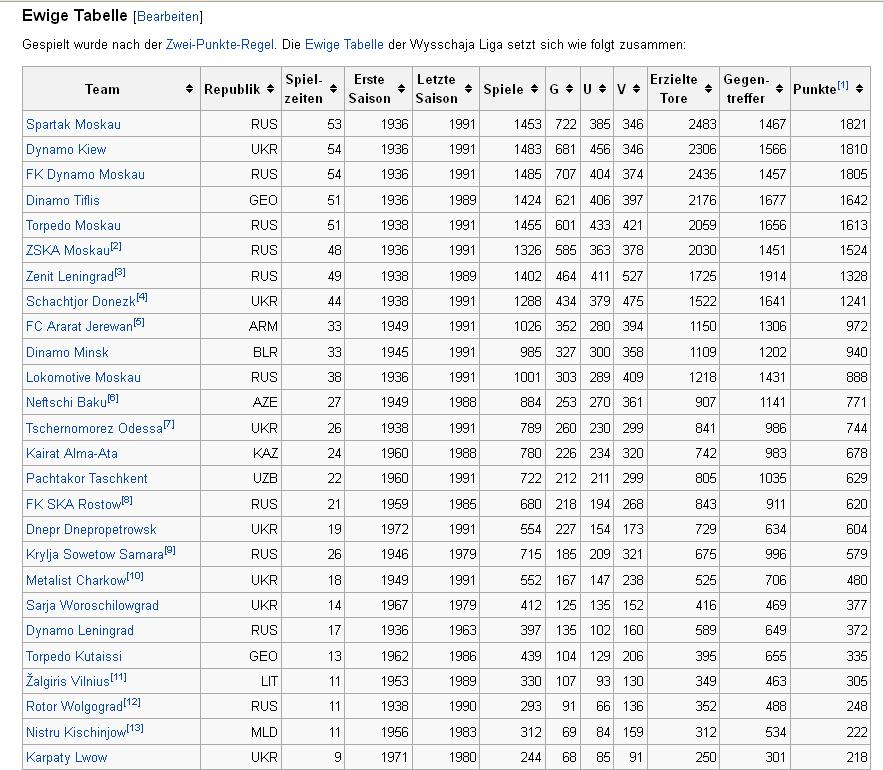This screenshot has width=883, height=770.
Task: Sort by Erzielte Tore sort icon
Action: 708,89
